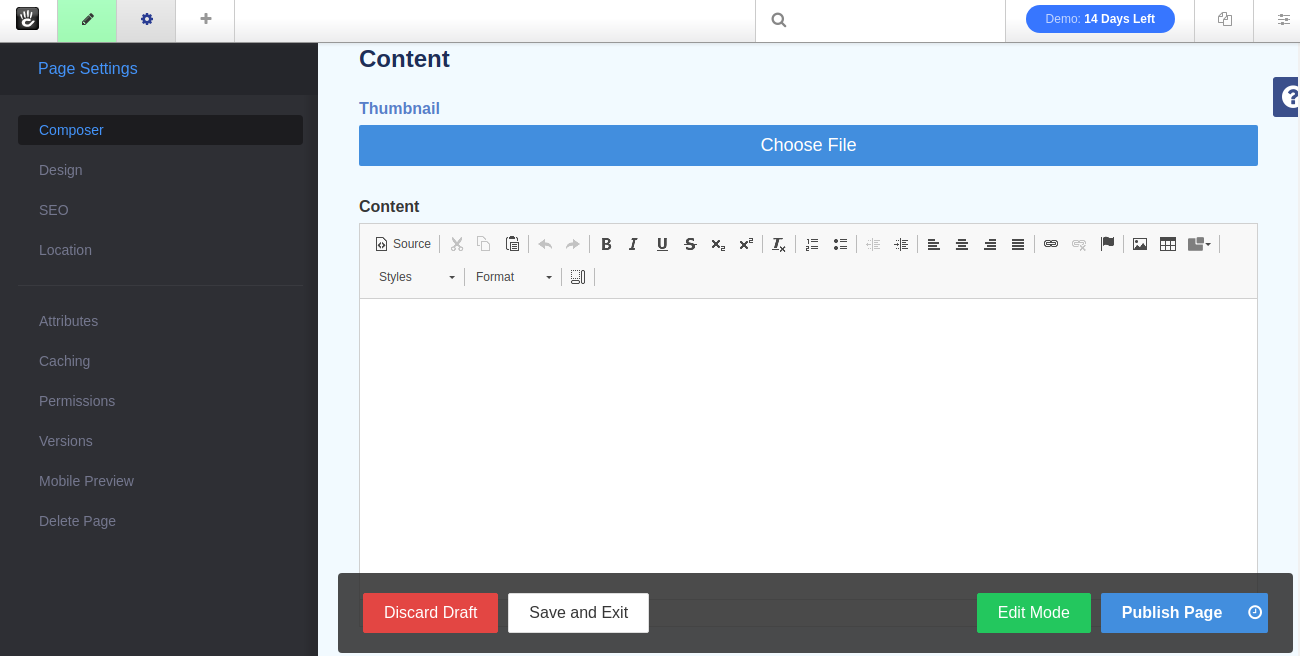This screenshot has width=1300, height=656.
Task: Insert an image via toolbar icon
Action: tap(1139, 244)
